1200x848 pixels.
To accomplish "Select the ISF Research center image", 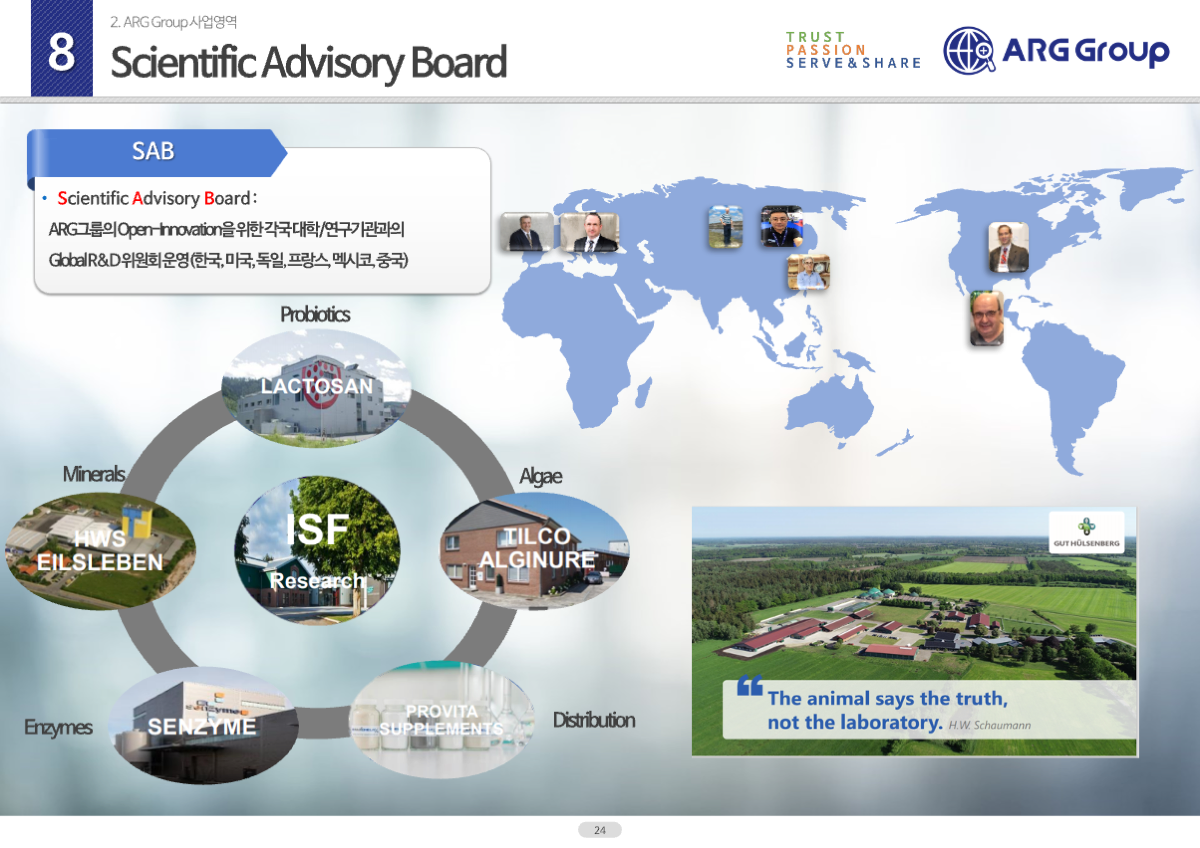I will pos(317,552).
